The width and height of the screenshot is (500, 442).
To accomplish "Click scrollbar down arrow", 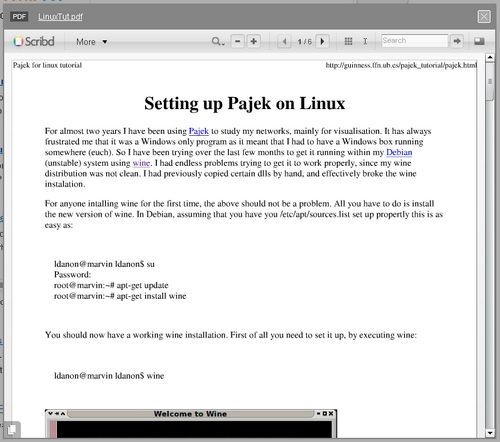I will pyautogui.click(x=490, y=433).
